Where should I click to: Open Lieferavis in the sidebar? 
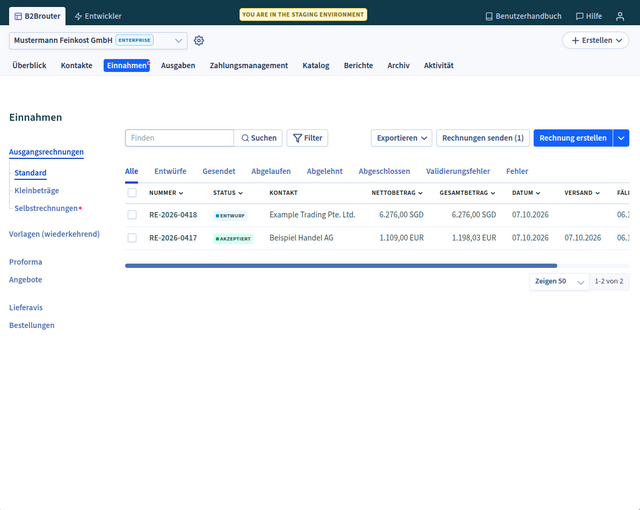[26, 308]
